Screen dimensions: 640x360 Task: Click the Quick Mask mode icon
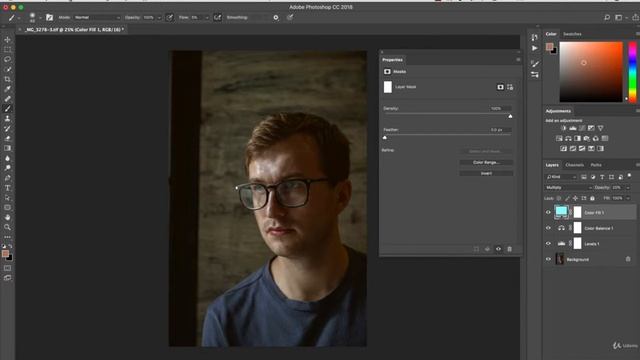click(x=7, y=268)
